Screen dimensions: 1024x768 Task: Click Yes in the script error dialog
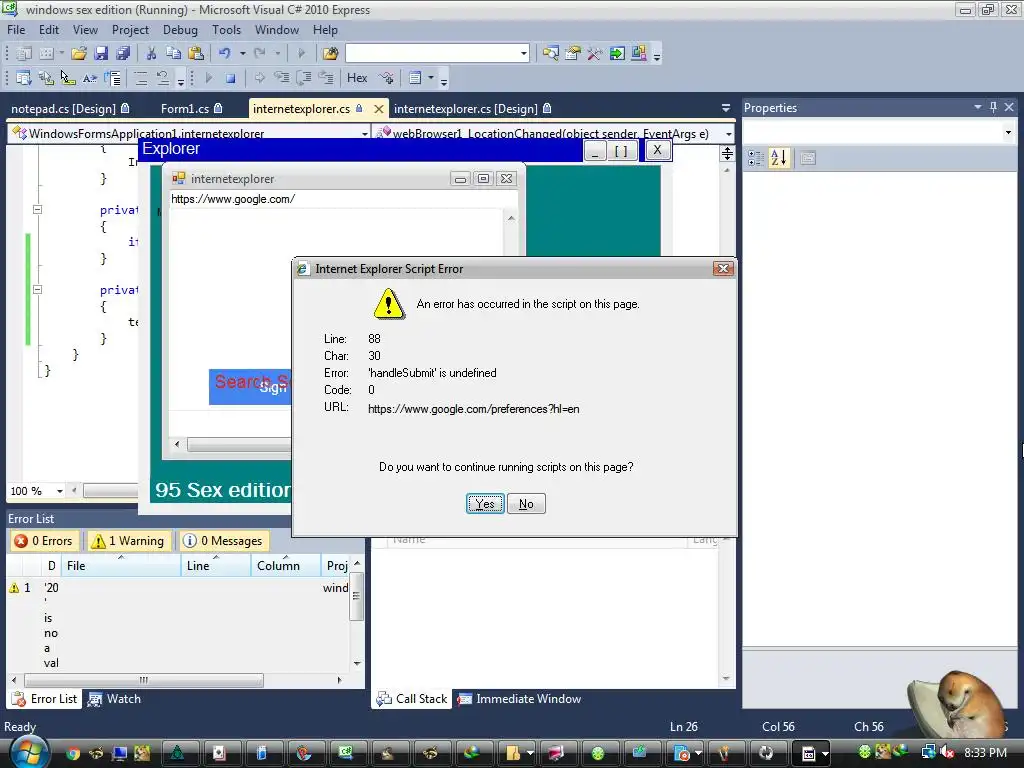click(x=485, y=504)
